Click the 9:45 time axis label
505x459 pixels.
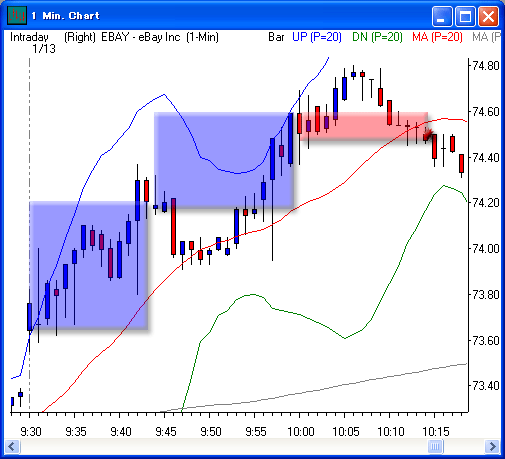166,432
